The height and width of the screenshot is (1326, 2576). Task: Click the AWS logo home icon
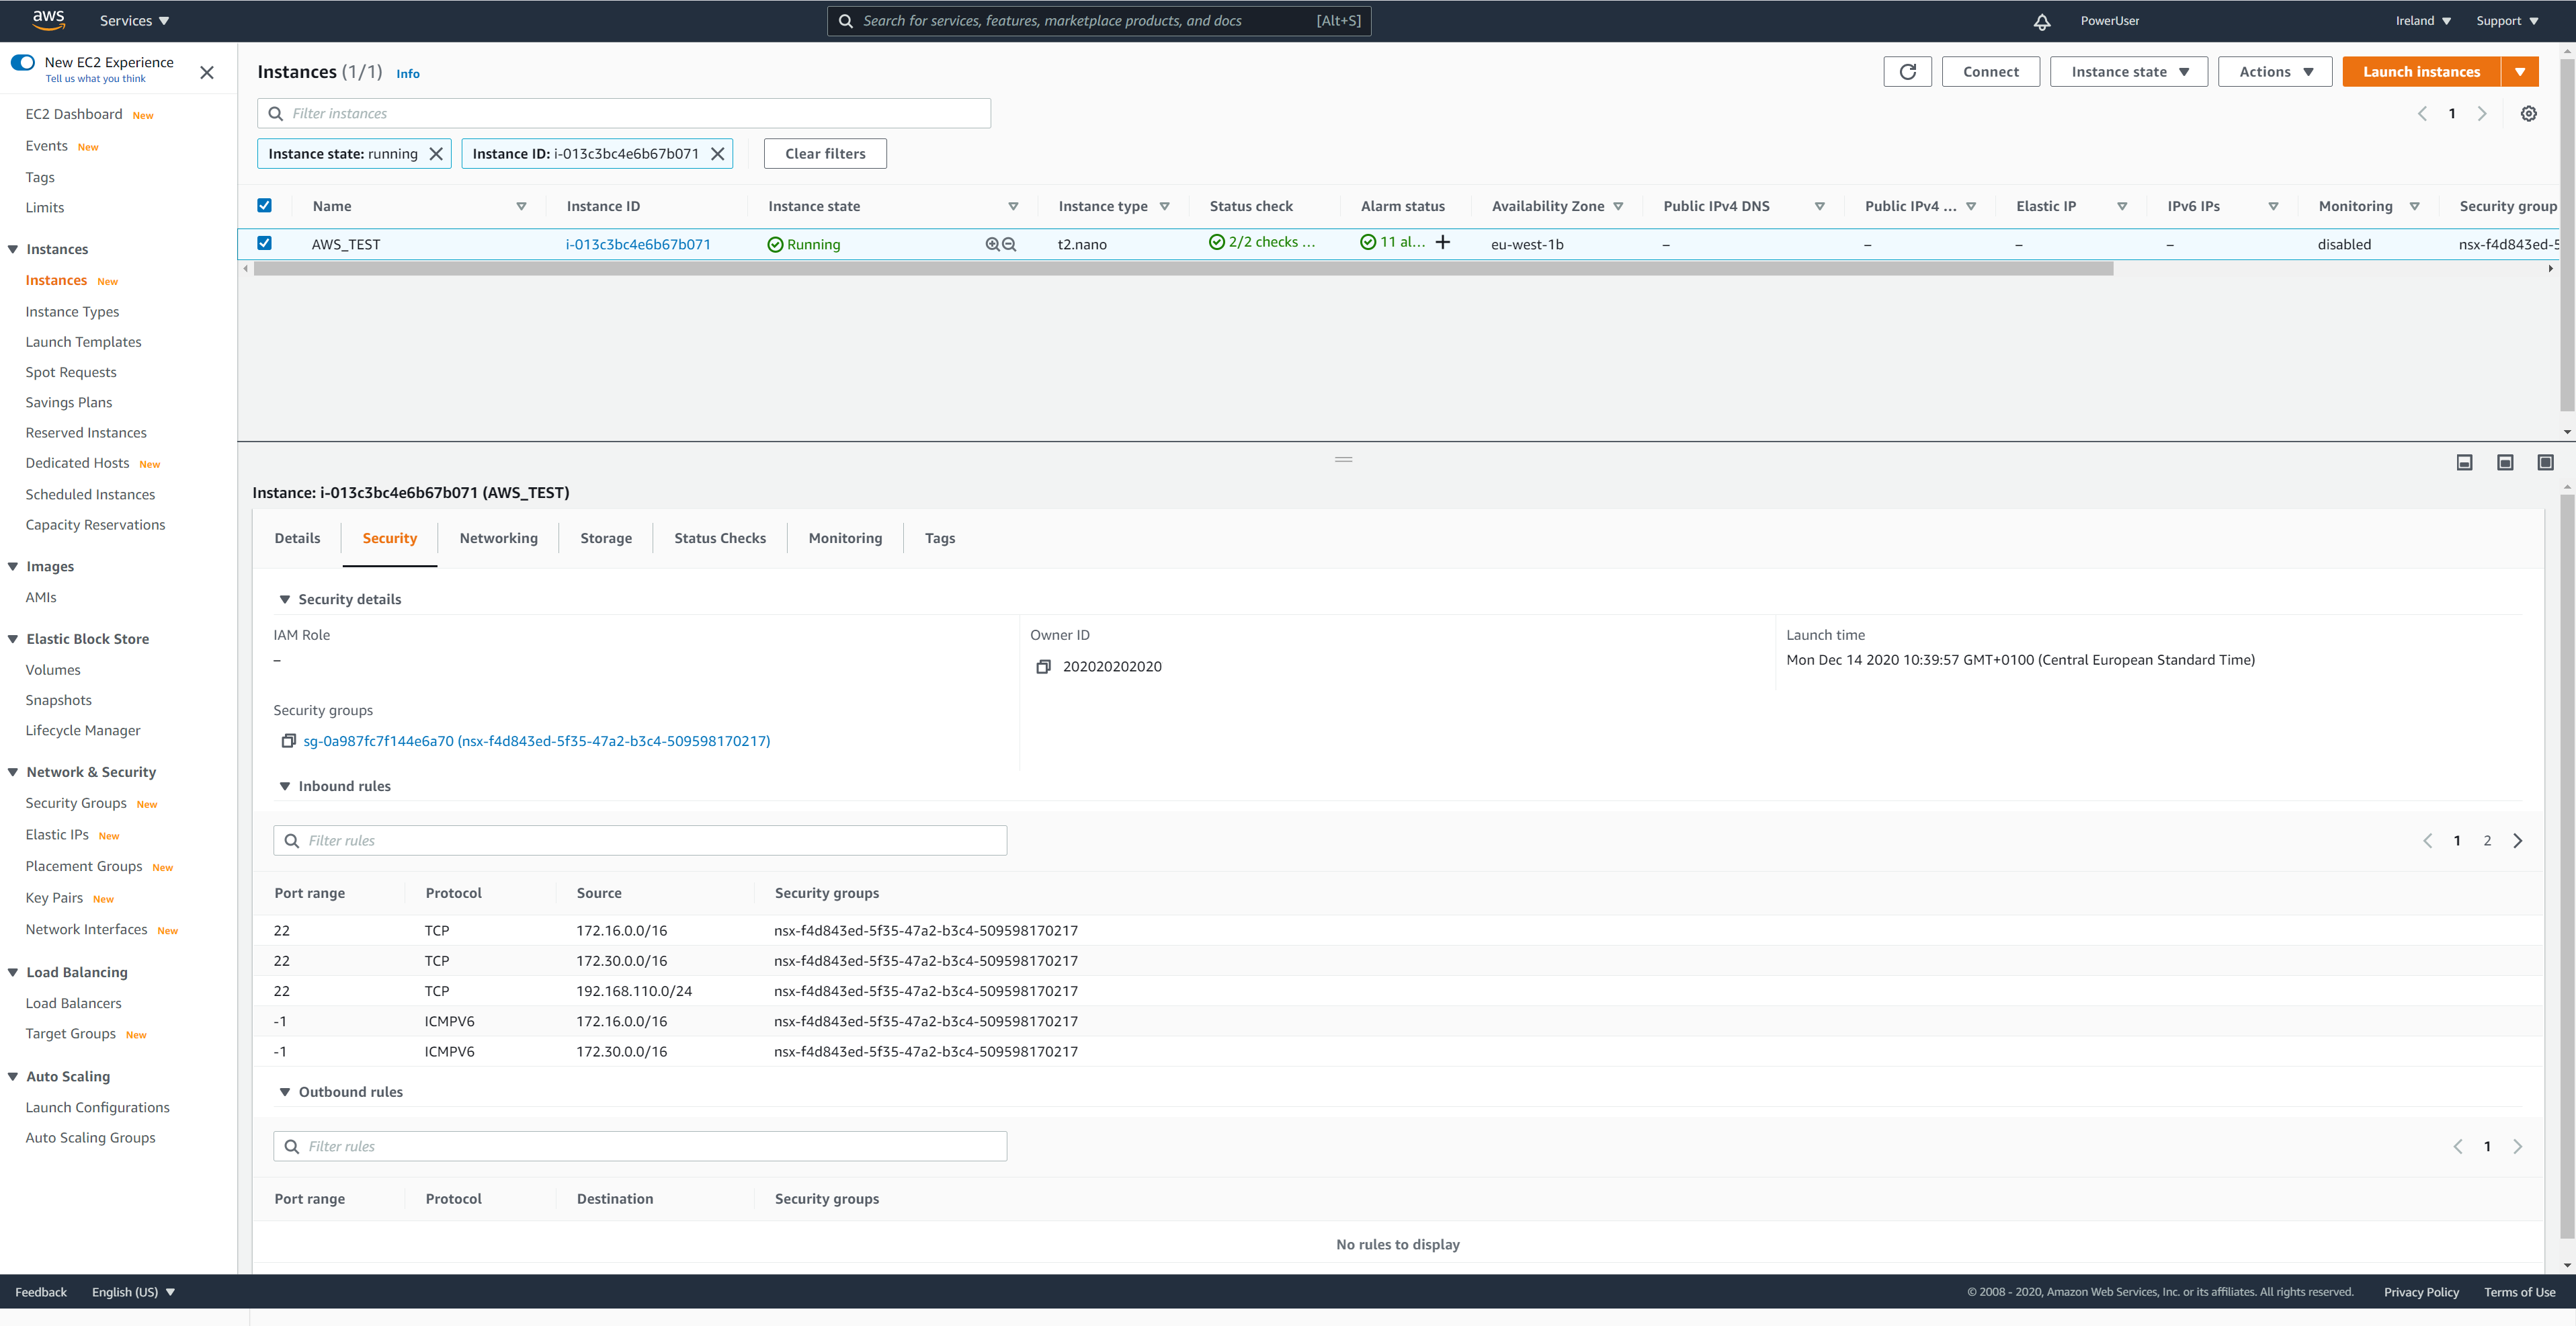48,20
